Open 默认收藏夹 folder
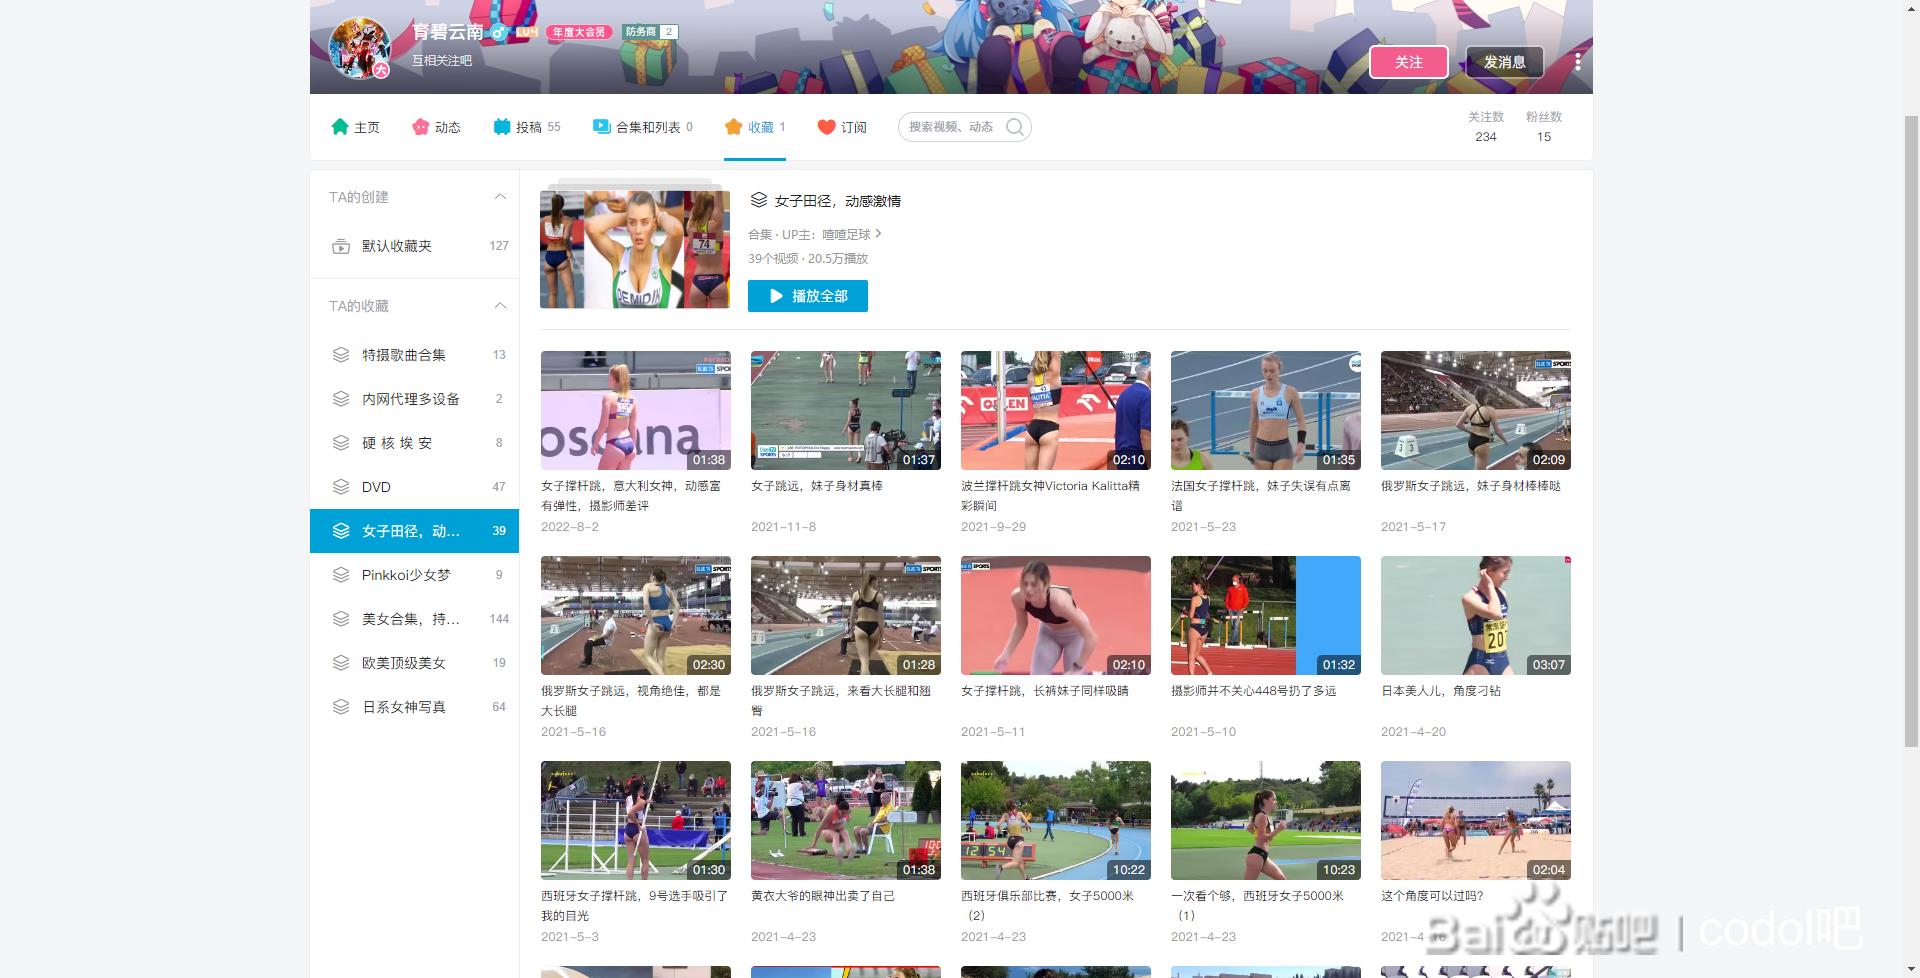 point(414,246)
